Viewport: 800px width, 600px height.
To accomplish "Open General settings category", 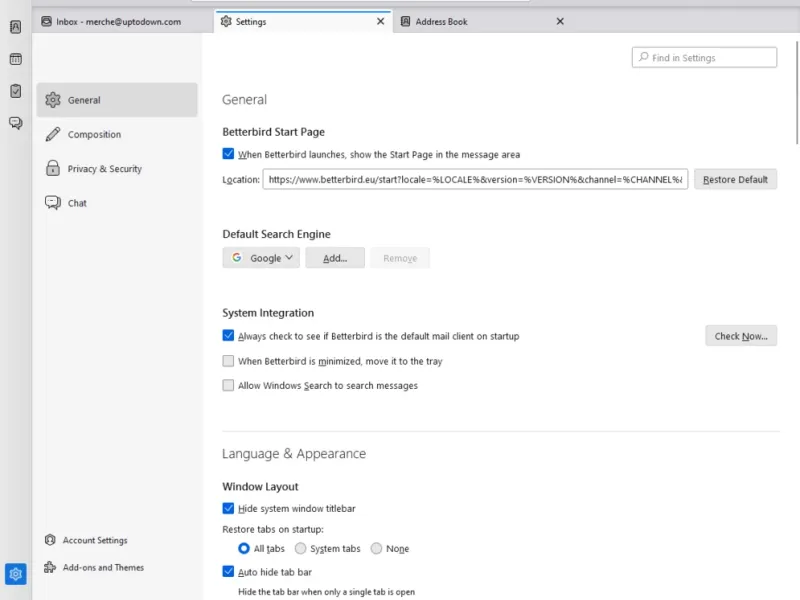I will pyautogui.click(x=117, y=100).
